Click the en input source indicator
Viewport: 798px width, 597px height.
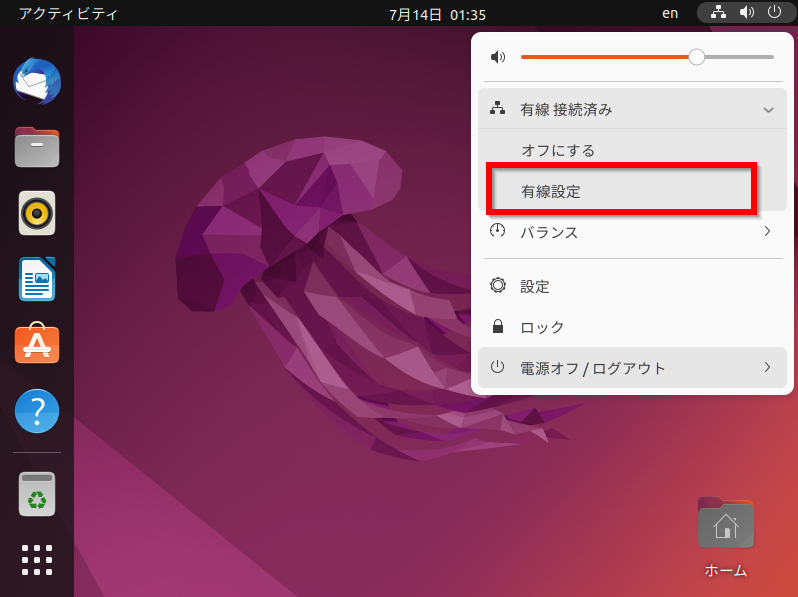click(x=670, y=14)
